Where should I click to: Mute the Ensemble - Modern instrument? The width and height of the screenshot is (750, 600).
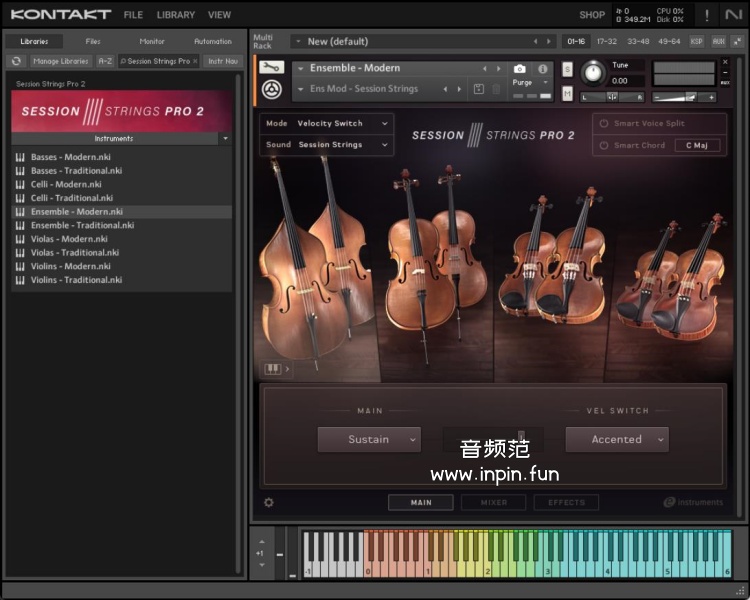click(567, 93)
